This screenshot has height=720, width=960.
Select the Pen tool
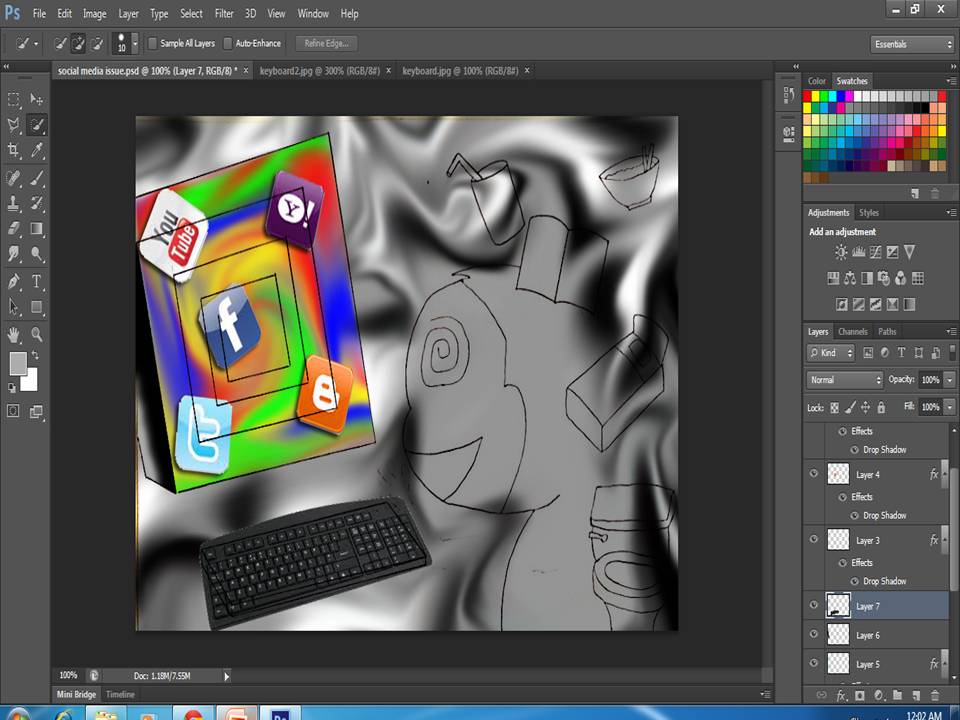[13, 282]
